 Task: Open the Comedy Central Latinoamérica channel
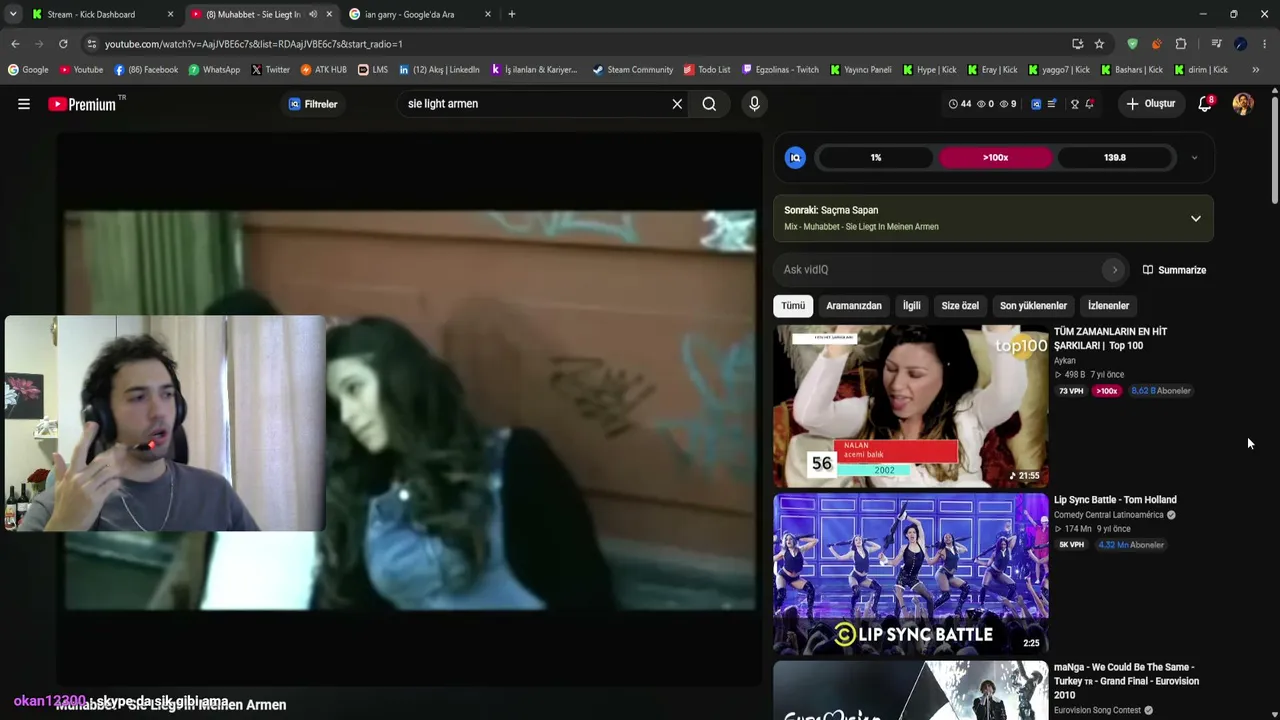pyautogui.click(x=1108, y=515)
